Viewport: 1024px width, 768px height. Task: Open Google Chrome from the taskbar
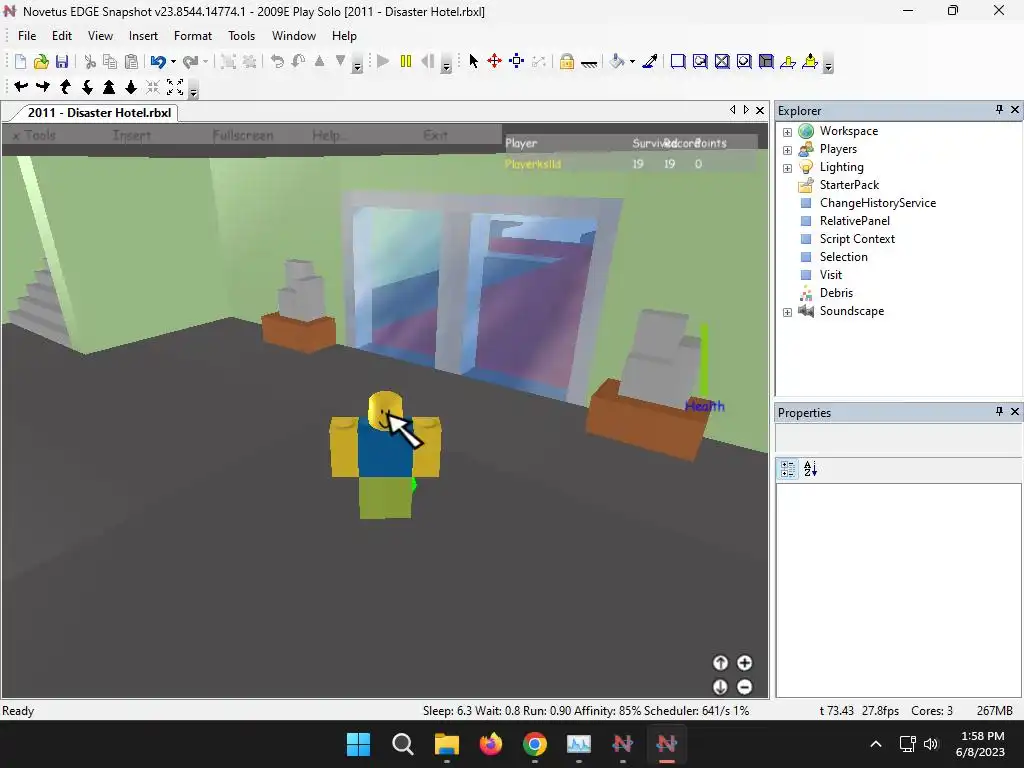click(x=535, y=744)
